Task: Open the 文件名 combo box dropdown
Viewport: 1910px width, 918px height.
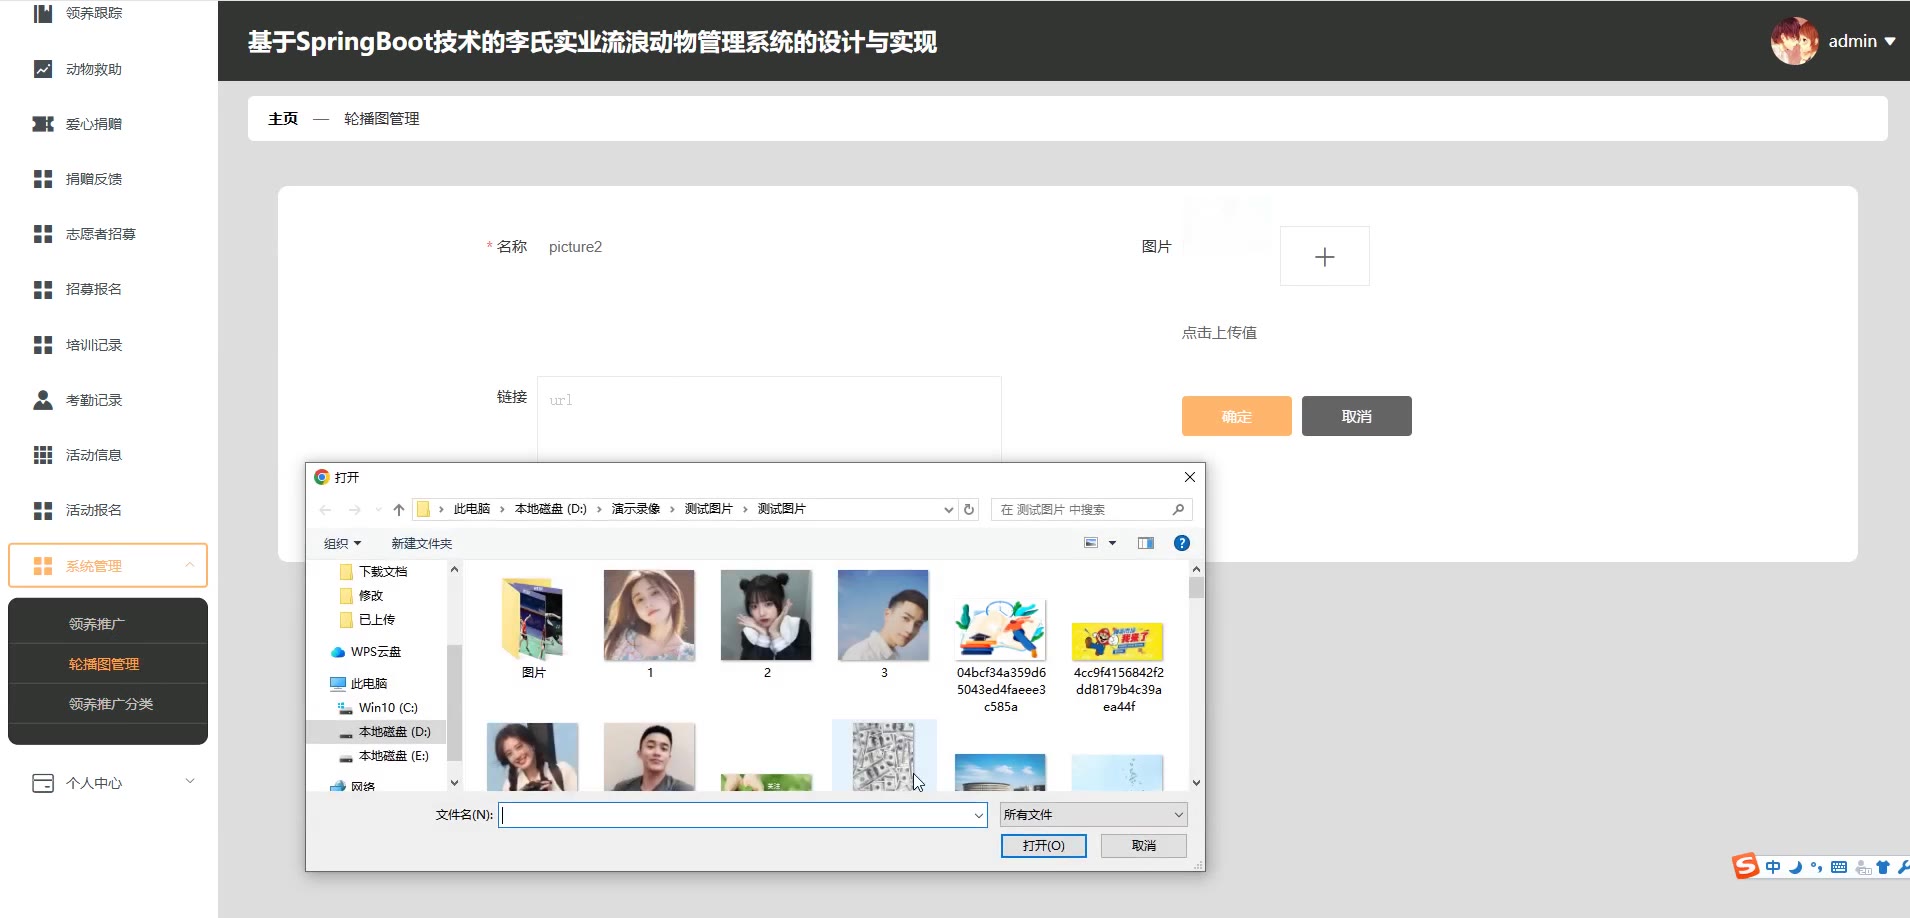Action: point(978,815)
